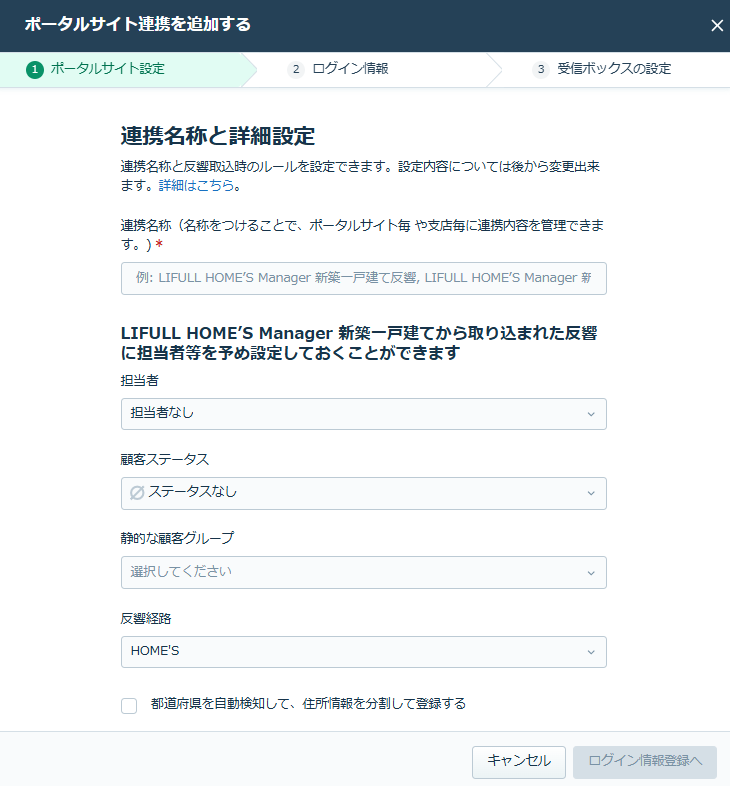Screen dimensions: 730x786
Task: Click the LIFULL HOME'S Manager 新築一戸建て section heading
Action: [359, 343]
